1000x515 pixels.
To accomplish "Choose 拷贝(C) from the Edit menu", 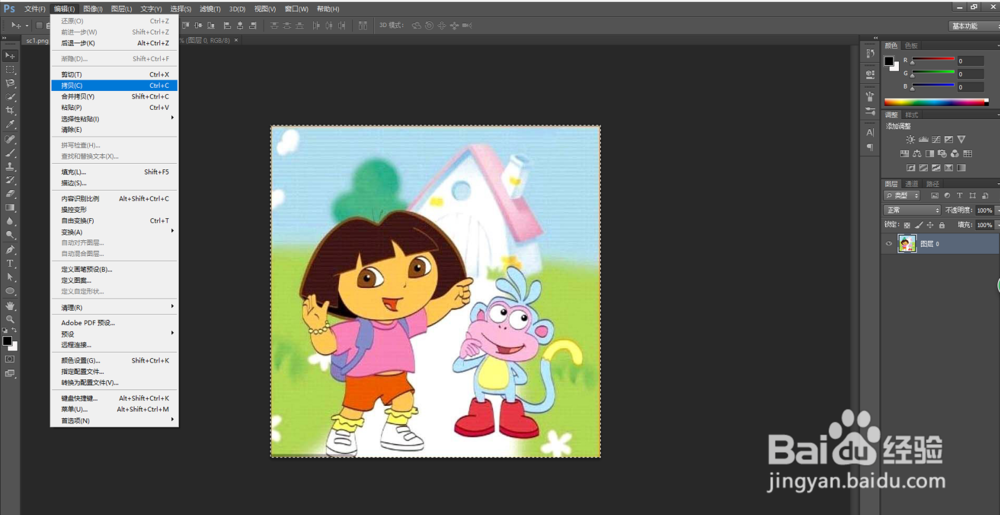I will tap(115, 85).
